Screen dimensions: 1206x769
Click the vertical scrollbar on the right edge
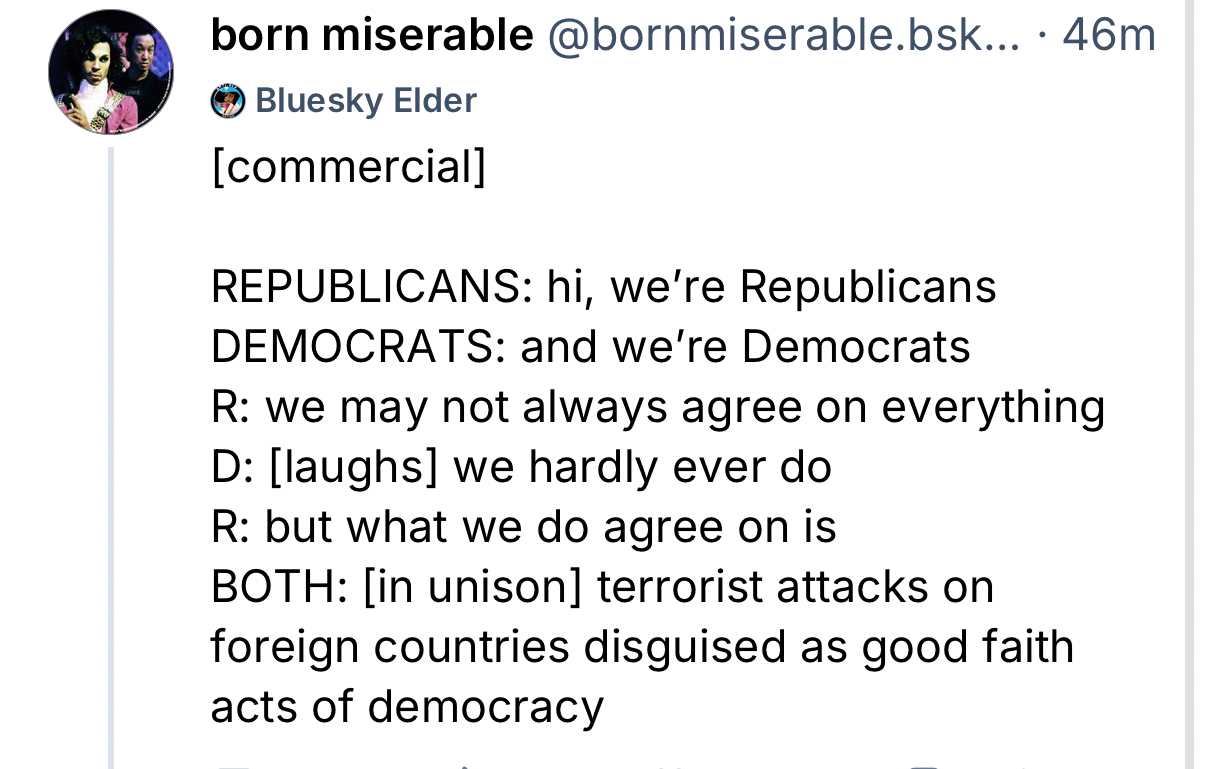1189,384
